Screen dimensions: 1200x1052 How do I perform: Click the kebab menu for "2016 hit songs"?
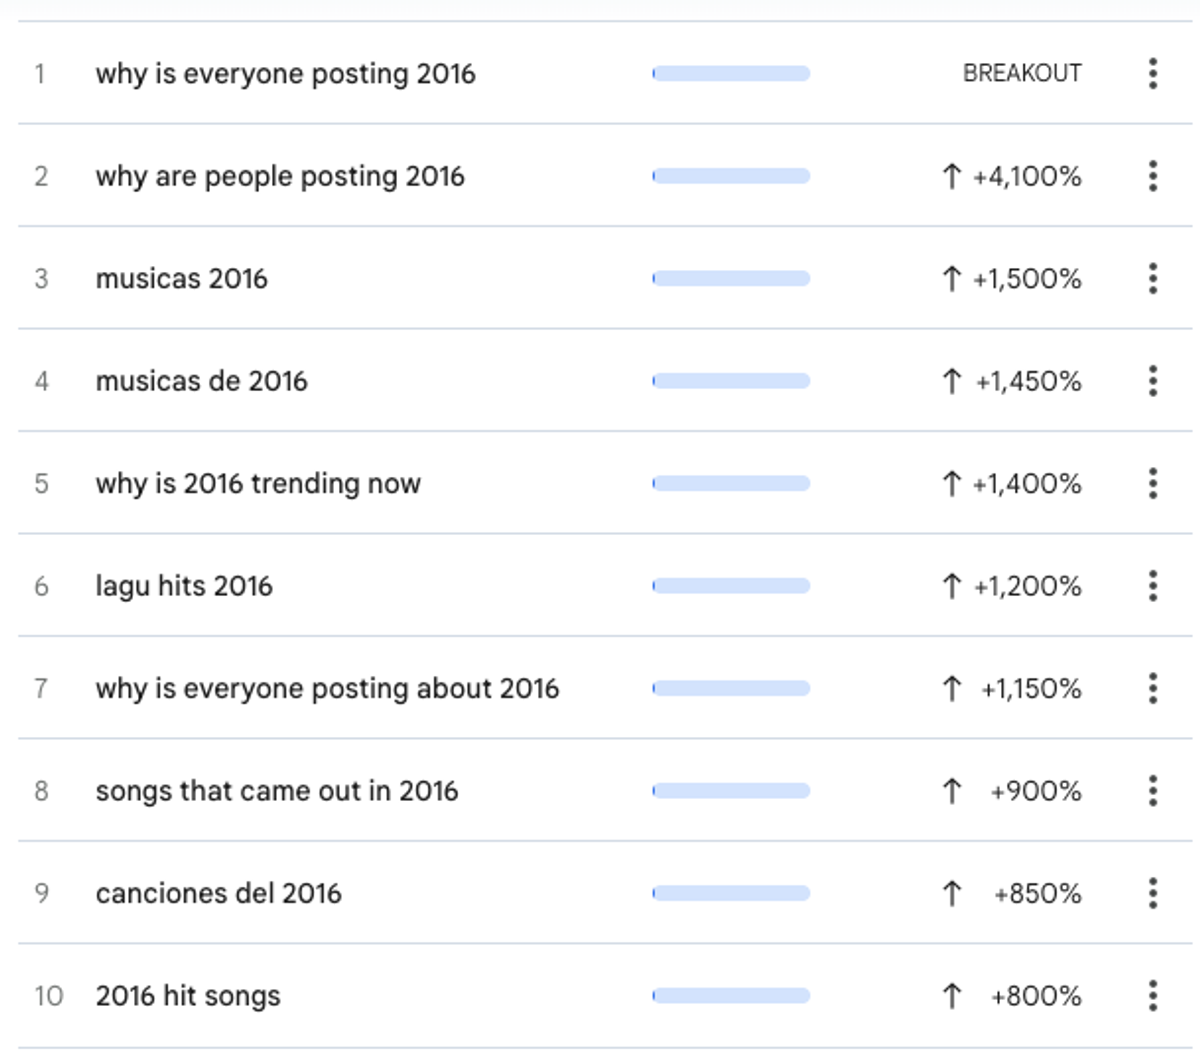coord(1153,996)
